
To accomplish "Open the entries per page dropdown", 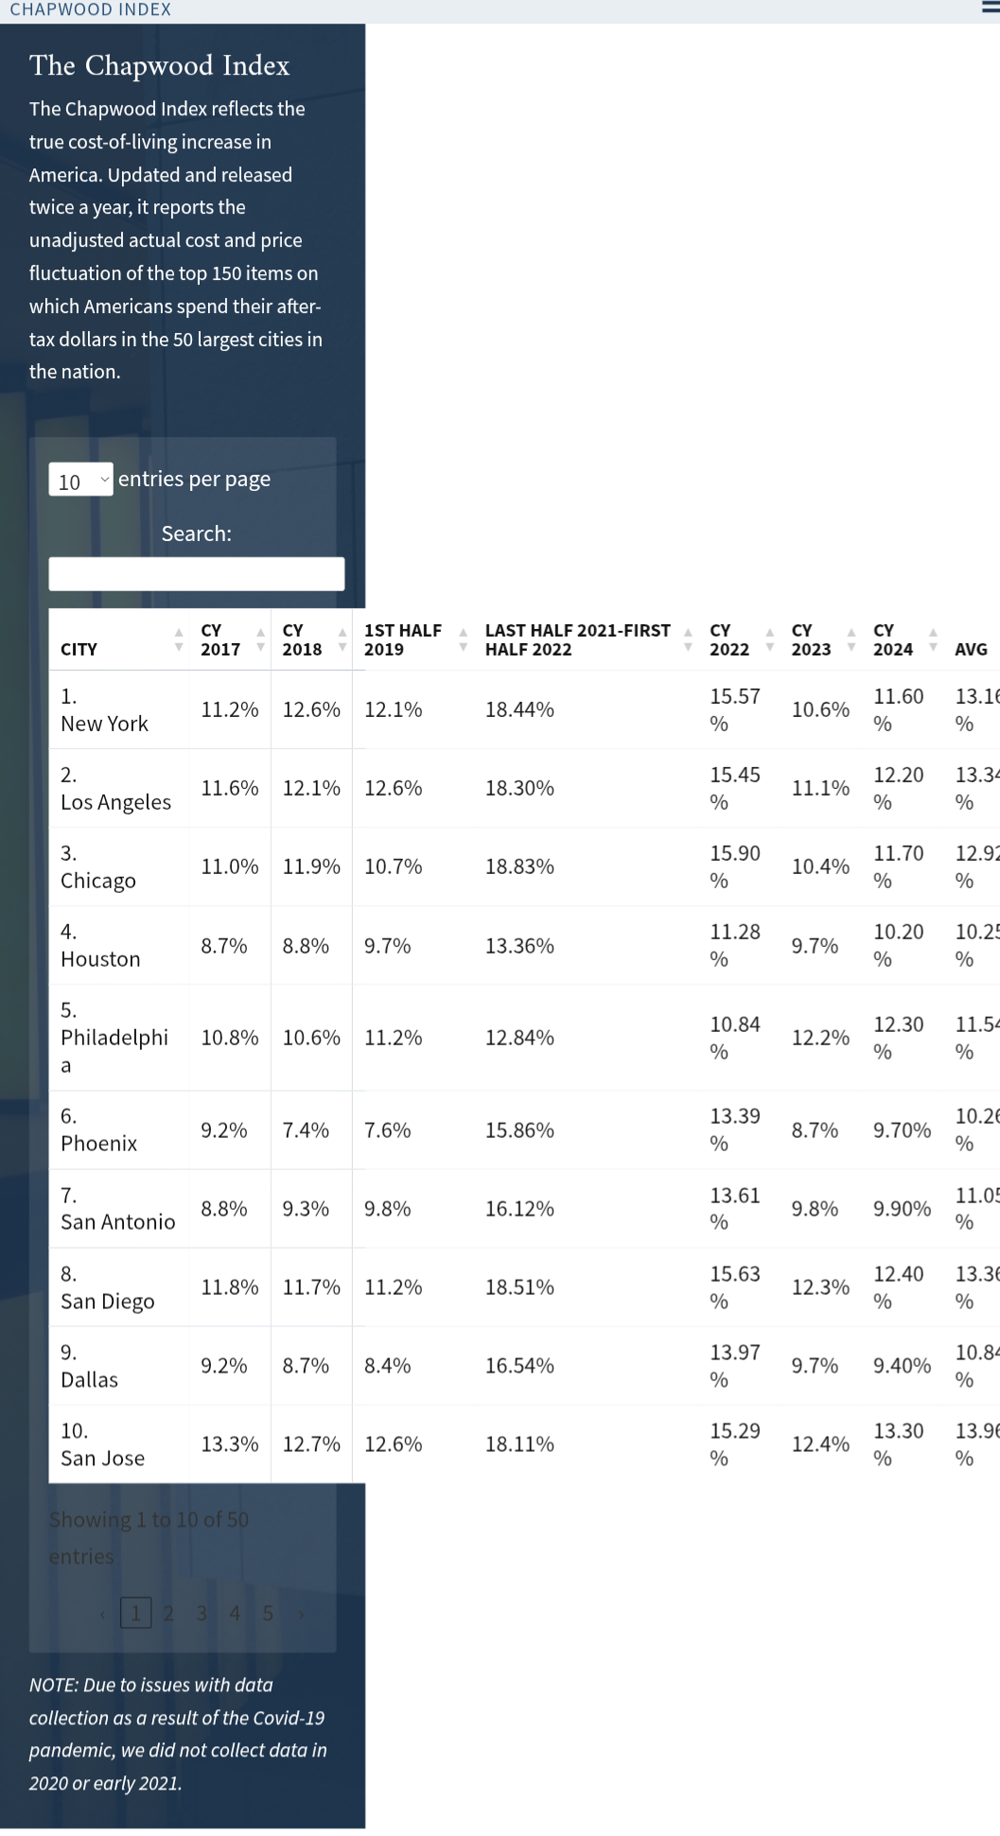I will [80, 480].
